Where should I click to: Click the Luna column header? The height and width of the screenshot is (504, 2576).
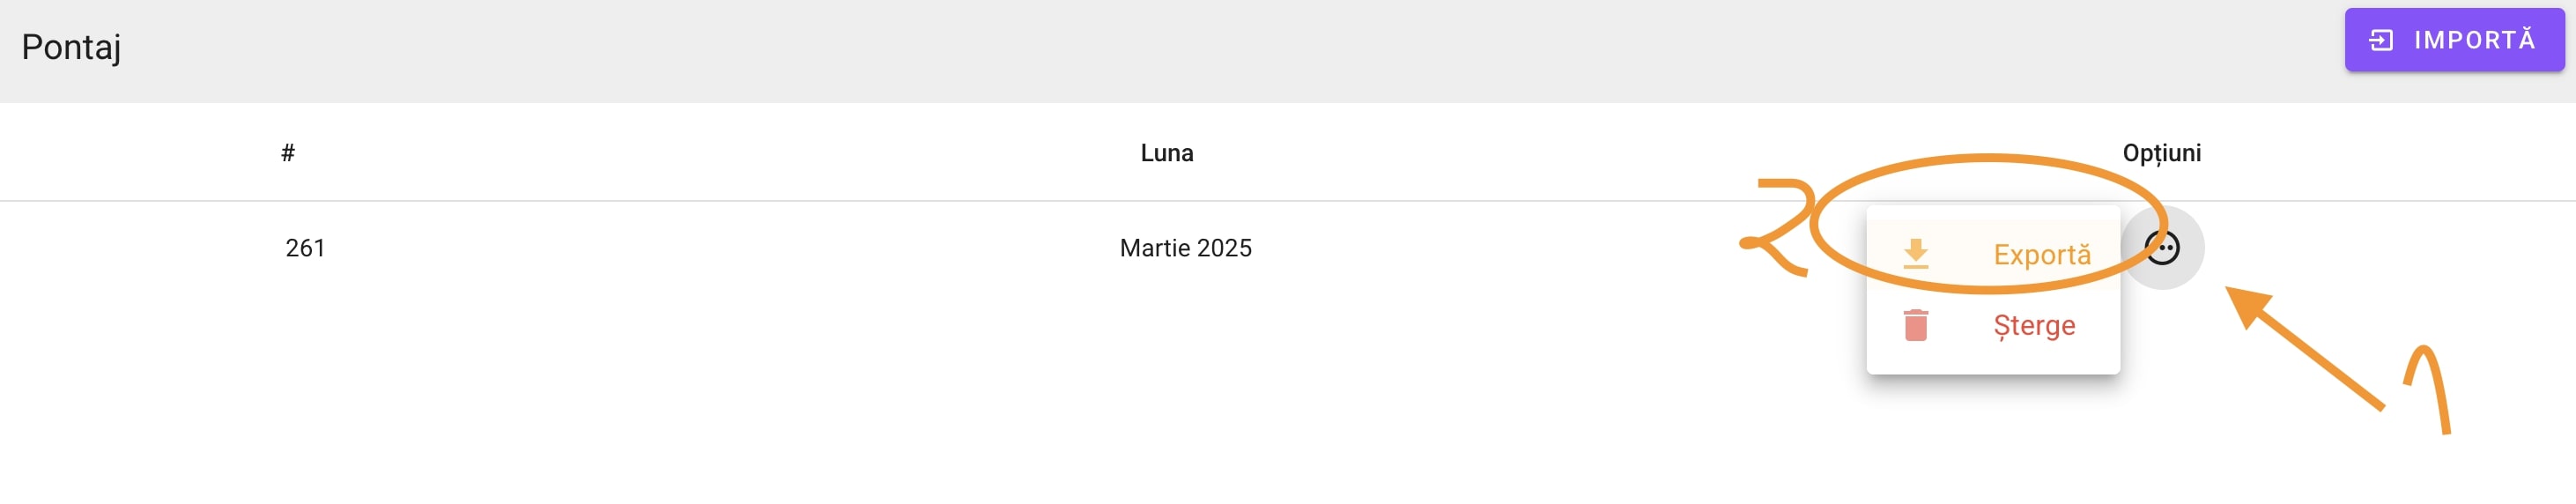coord(1166,153)
